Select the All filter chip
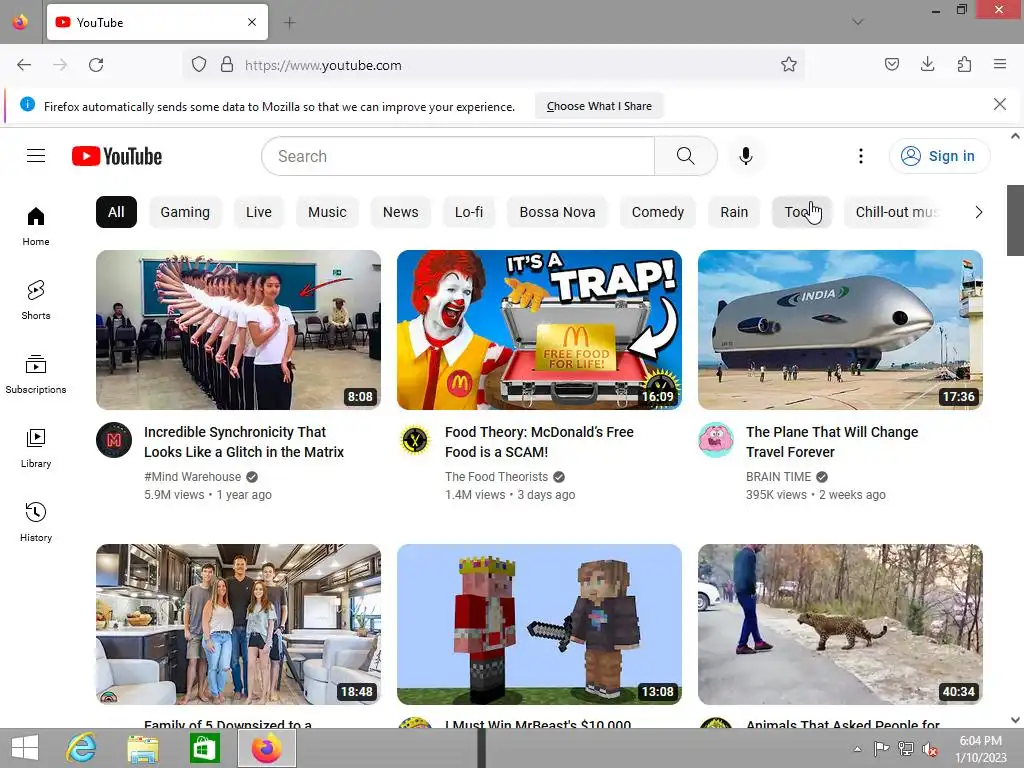The width and height of the screenshot is (1024, 768). click(116, 212)
